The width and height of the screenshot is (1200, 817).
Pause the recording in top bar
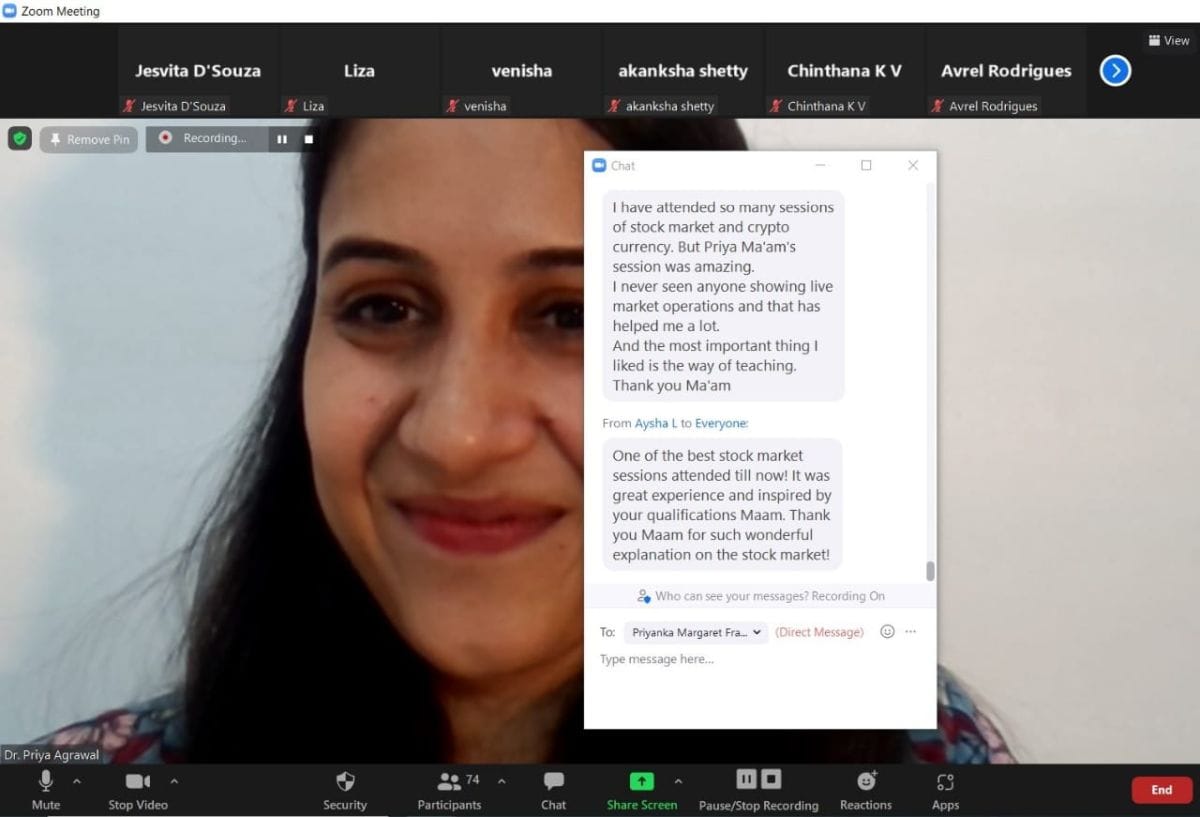[x=282, y=139]
